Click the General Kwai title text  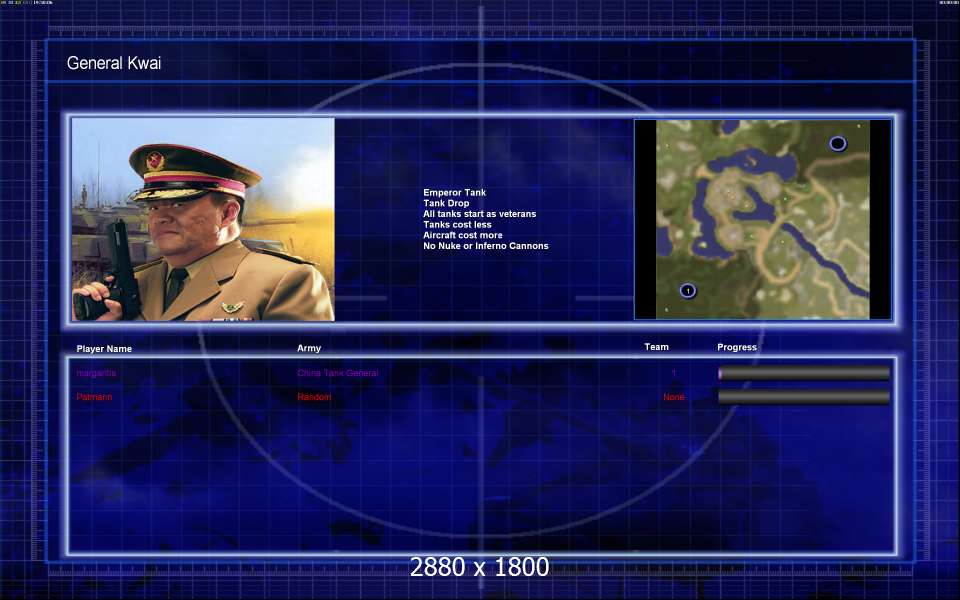coord(114,63)
